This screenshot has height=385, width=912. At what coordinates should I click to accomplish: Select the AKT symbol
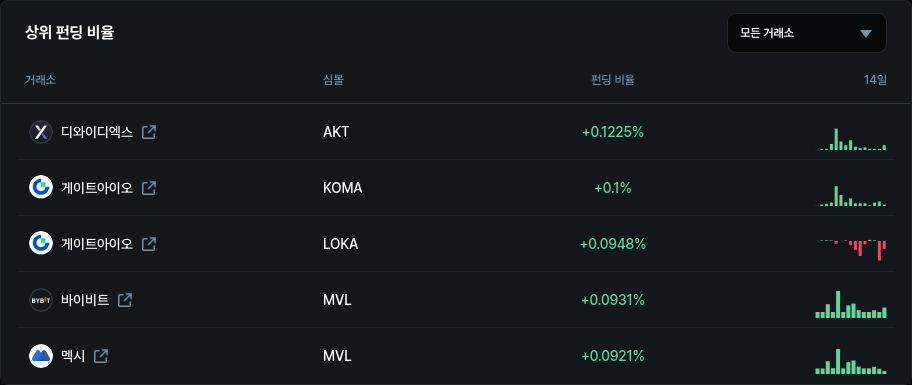coord(336,132)
